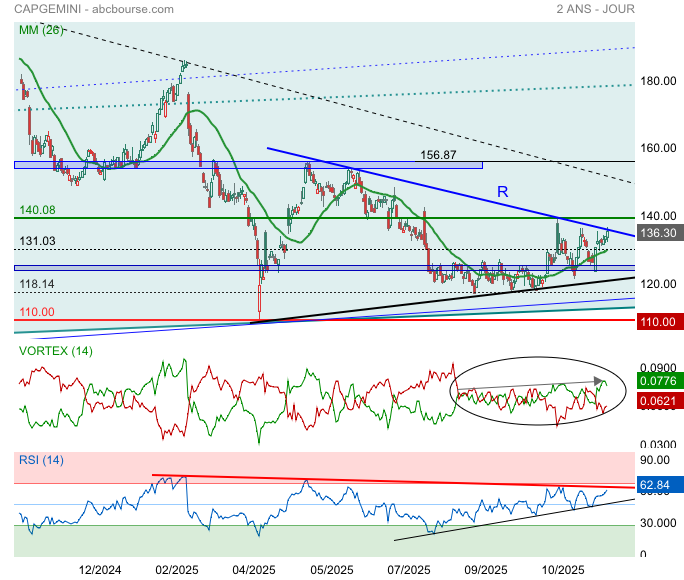Click the 05/2025 date label

pyautogui.click(x=332, y=570)
